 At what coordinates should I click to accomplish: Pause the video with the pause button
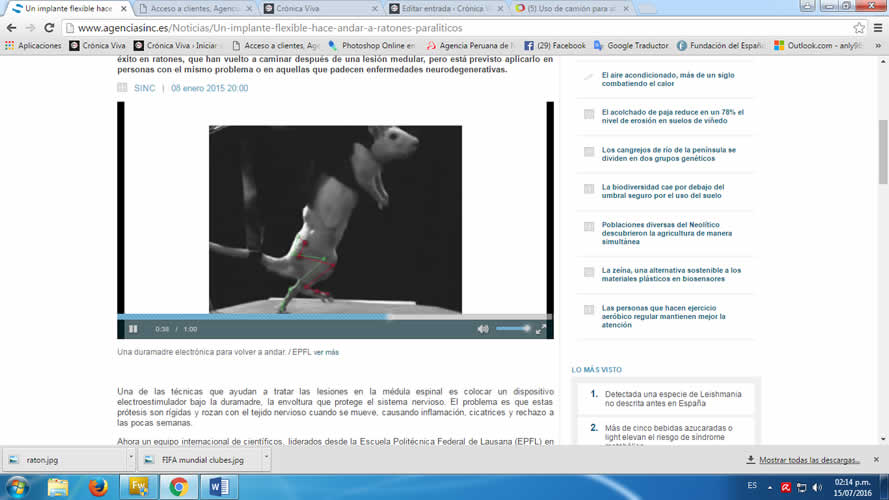pos(133,329)
